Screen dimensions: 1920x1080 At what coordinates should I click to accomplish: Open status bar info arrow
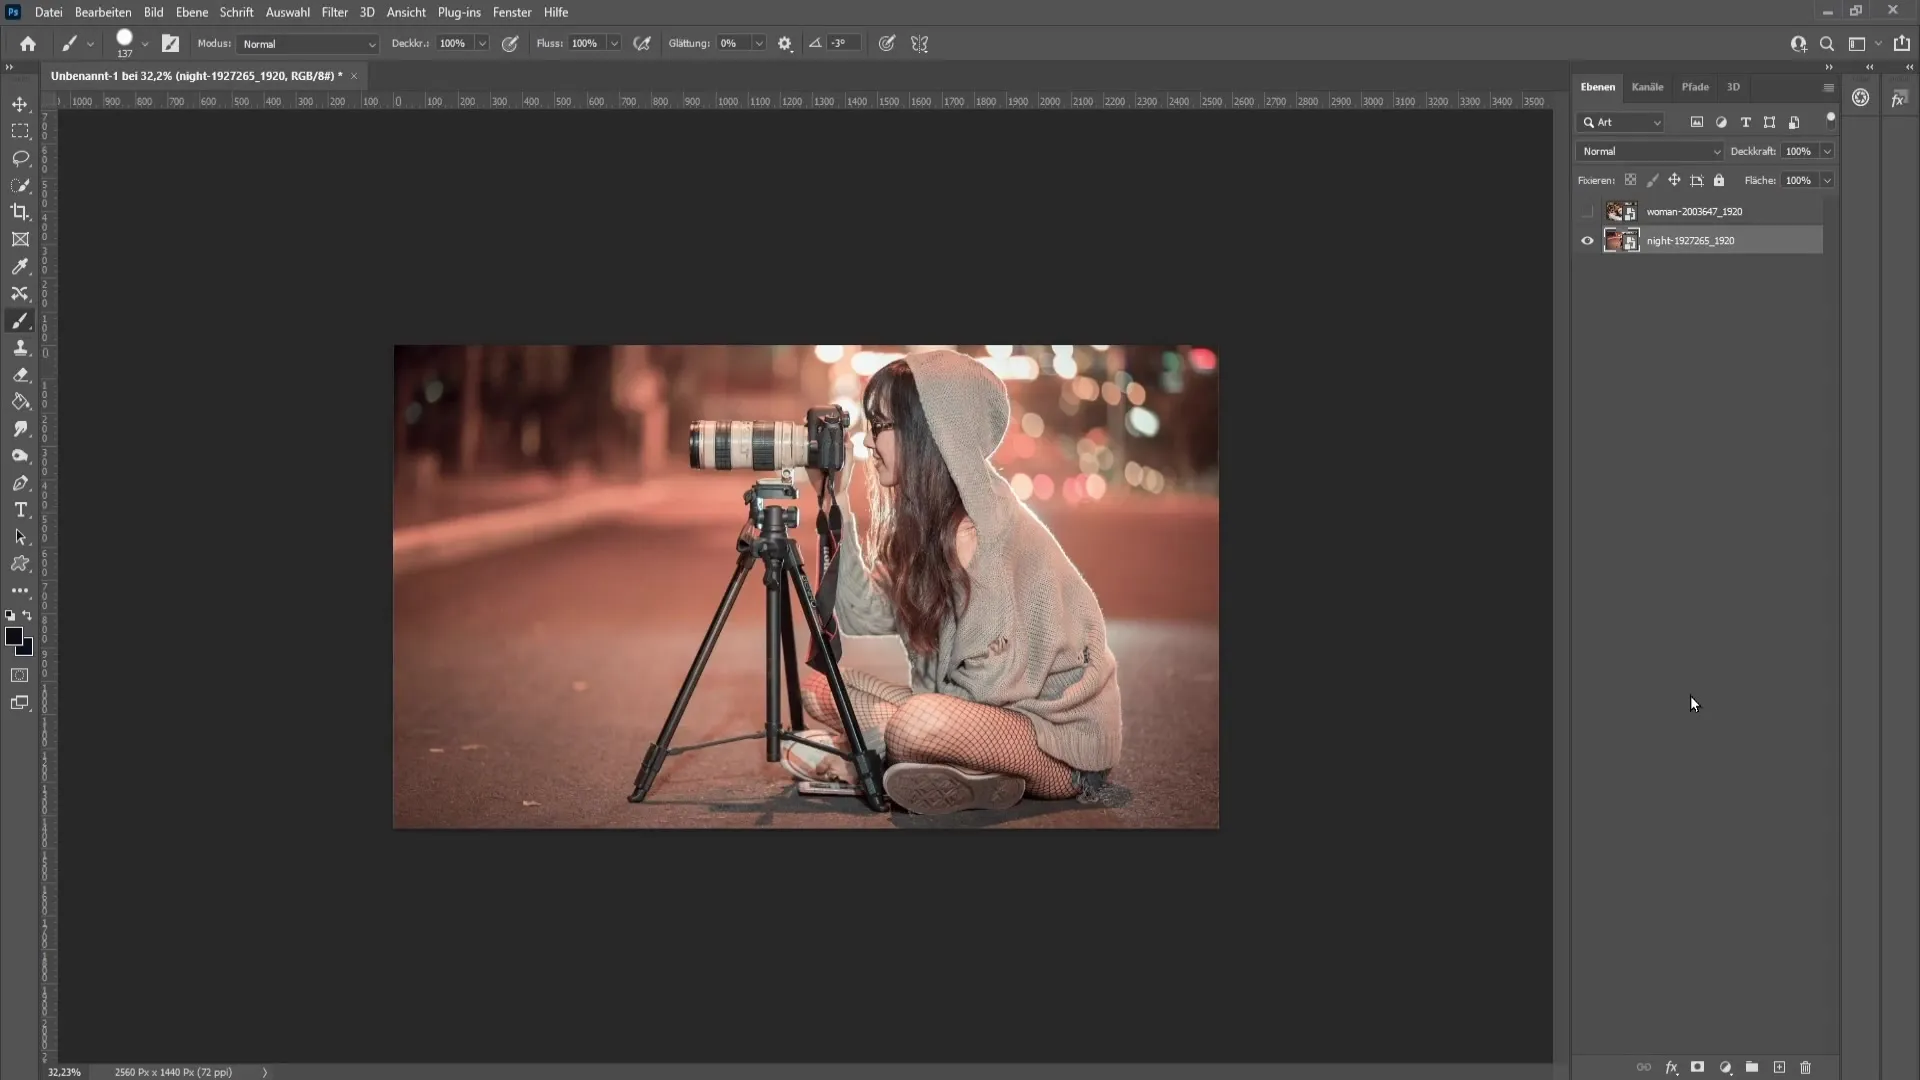[265, 1072]
